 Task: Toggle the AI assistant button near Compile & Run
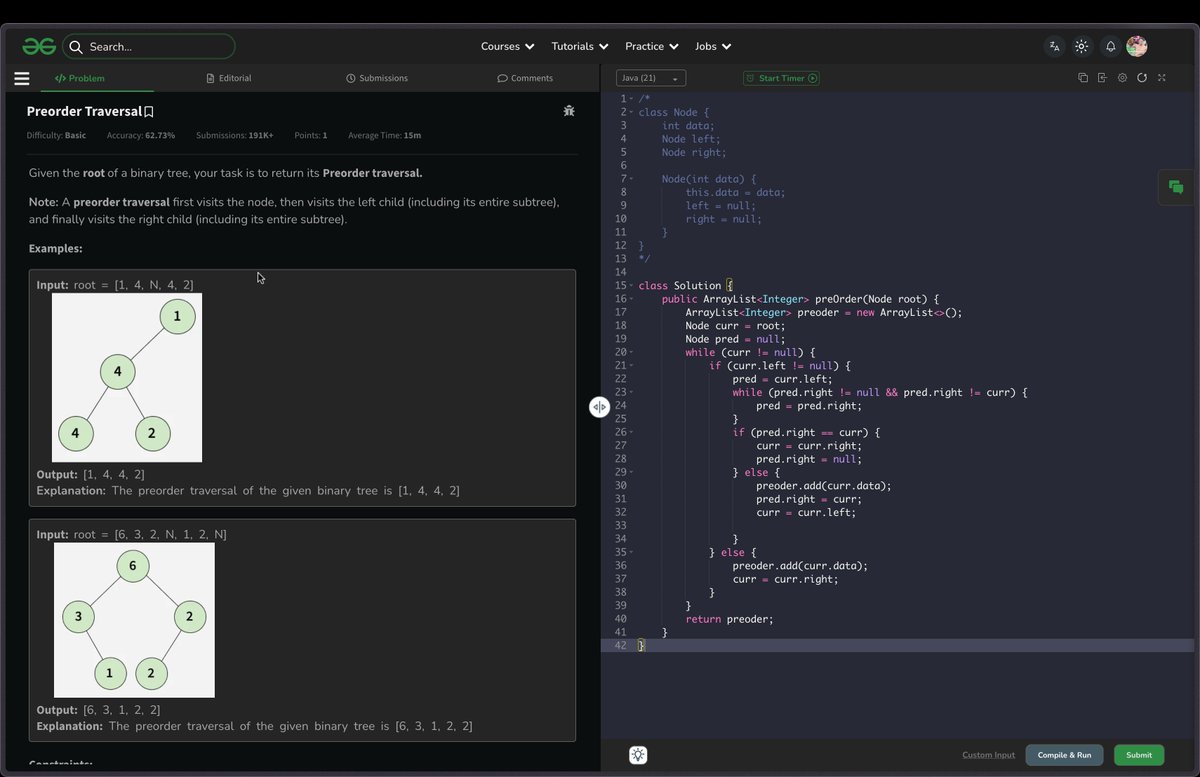tap(638, 755)
